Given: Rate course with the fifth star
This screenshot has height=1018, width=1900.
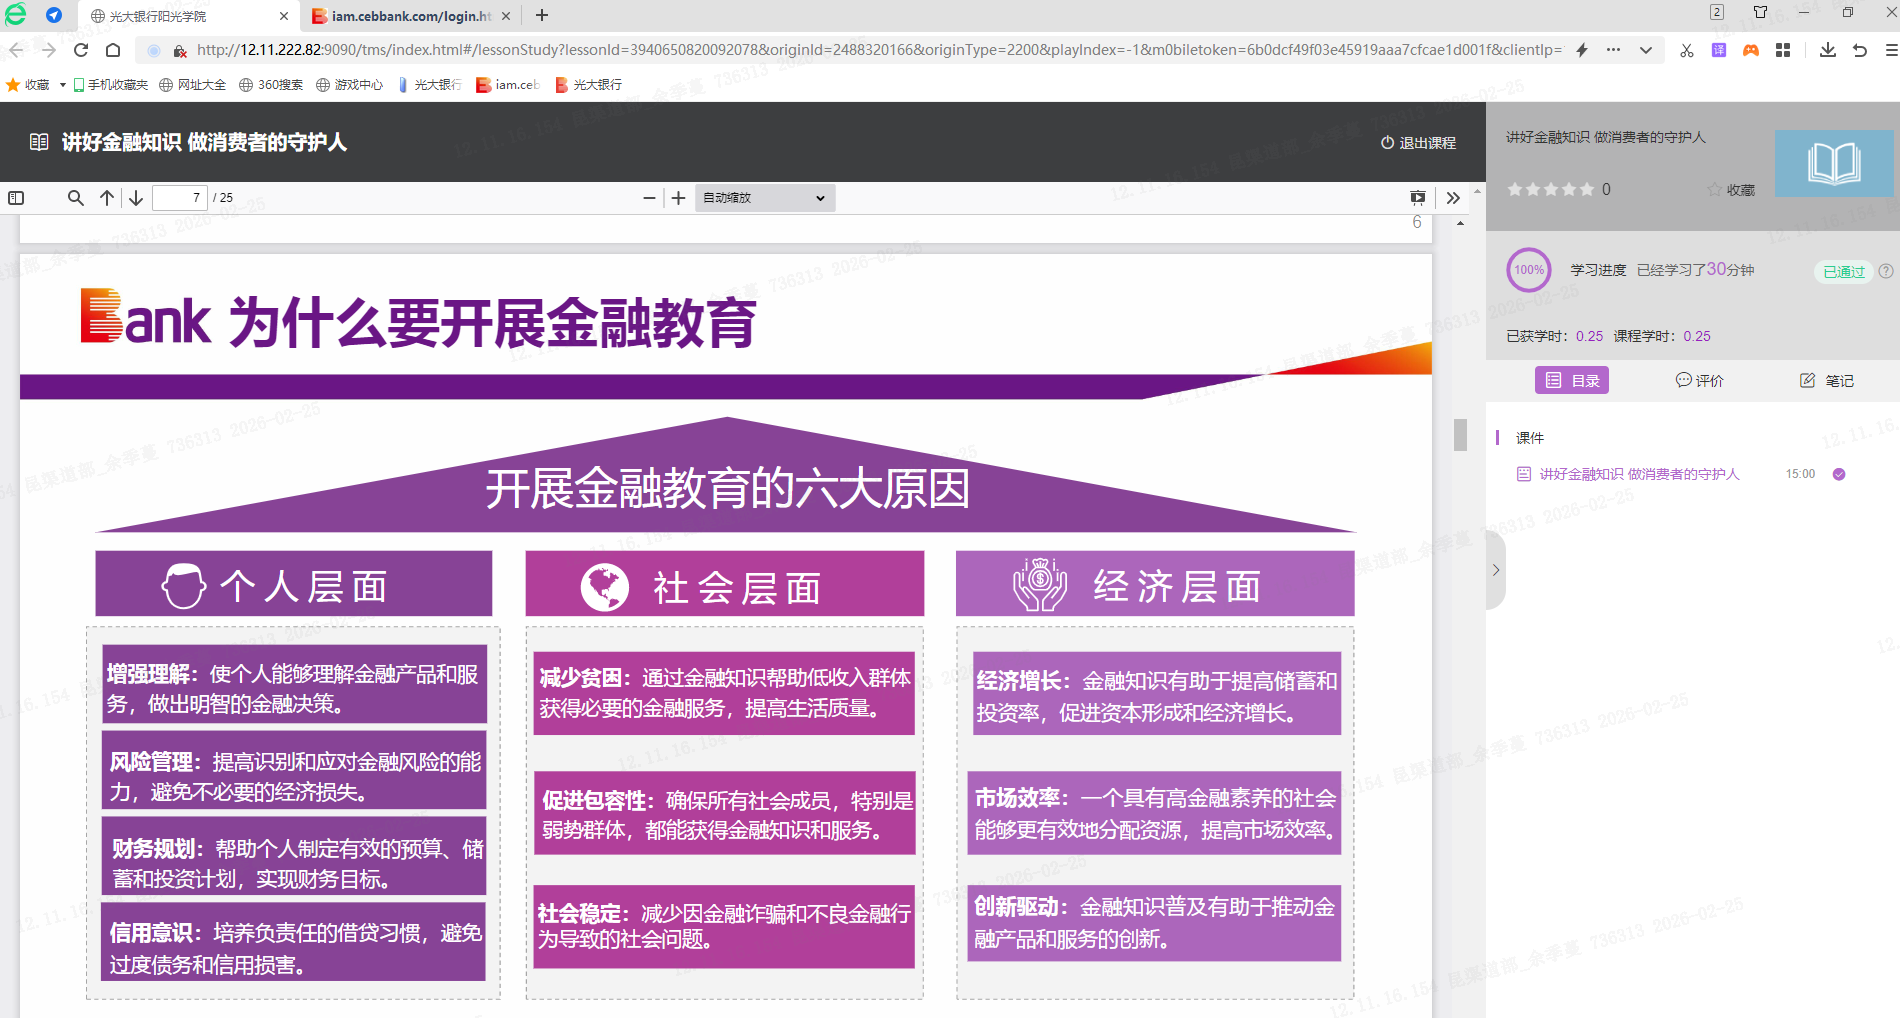Looking at the screenshot, I should click(x=1586, y=190).
